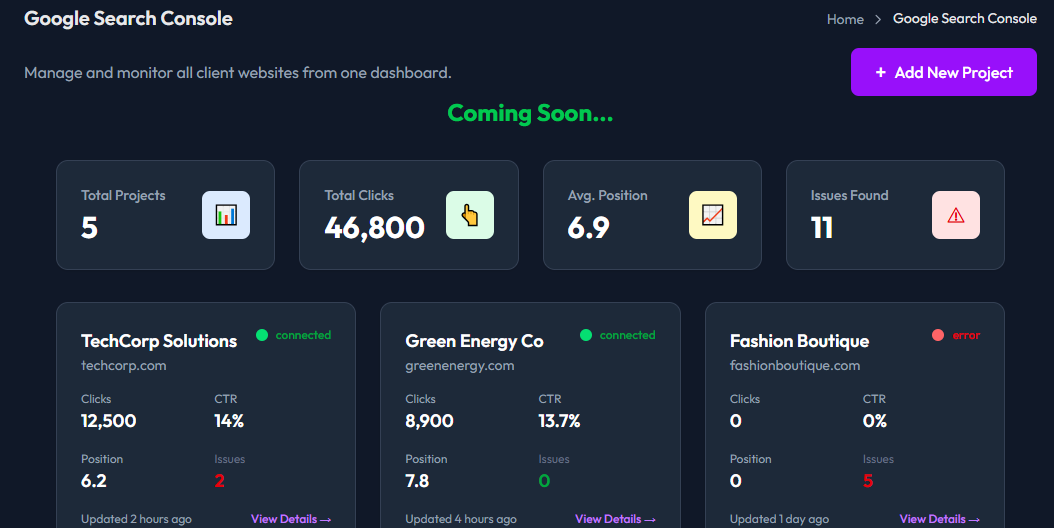The width and height of the screenshot is (1054, 528).
Task: Click Google Search Console breadcrumb item
Action: tap(964, 19)
